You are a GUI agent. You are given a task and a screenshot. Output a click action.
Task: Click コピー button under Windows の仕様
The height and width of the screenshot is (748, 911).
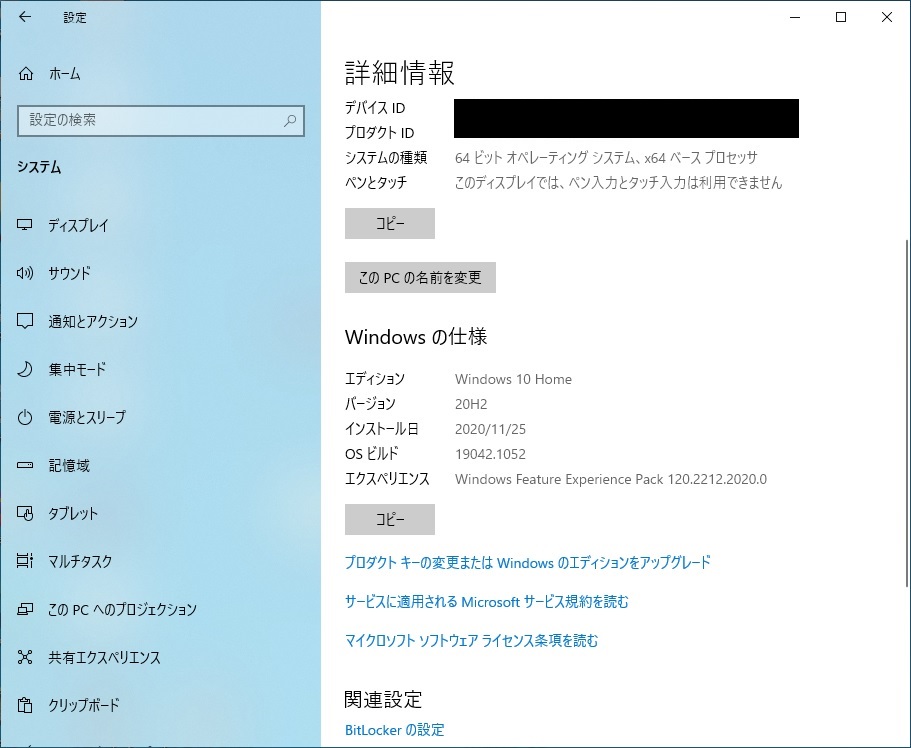(x=390, y=519)
